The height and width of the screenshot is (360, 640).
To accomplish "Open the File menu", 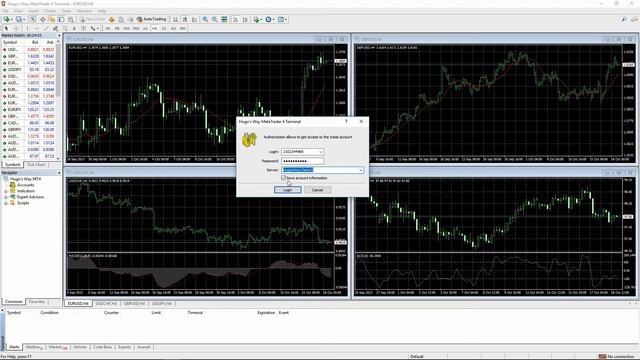I will 5,11.
